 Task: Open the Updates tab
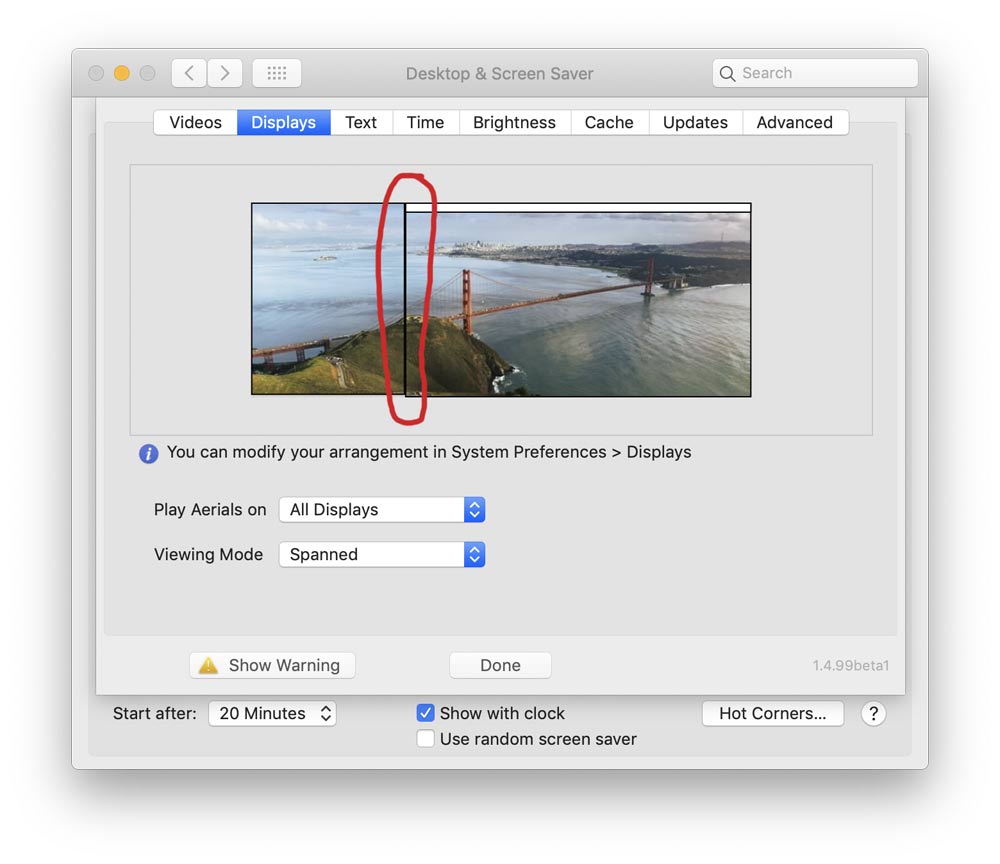(695, 122)
